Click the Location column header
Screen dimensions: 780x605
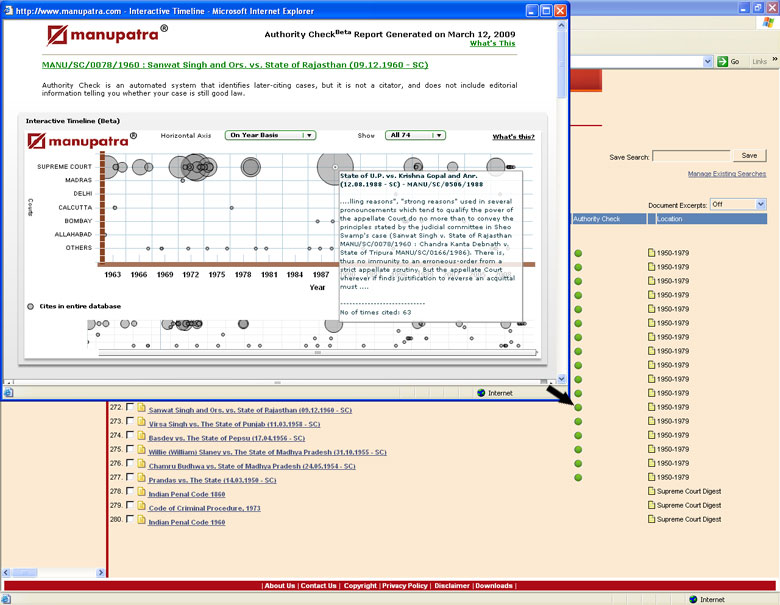[x=711, y=219]
